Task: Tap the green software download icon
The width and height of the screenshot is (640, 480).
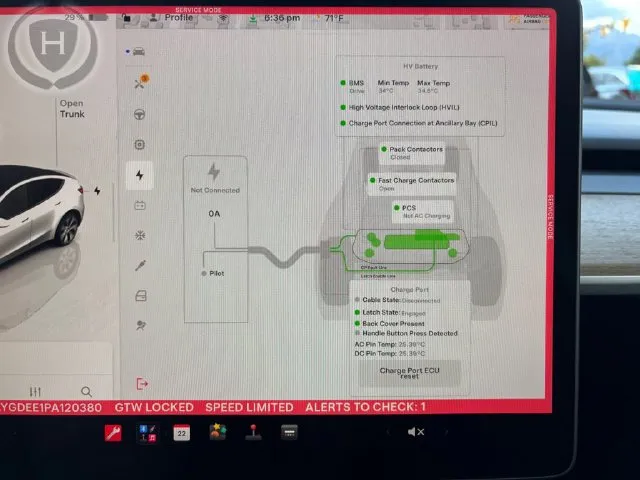Action: [253, 19]
